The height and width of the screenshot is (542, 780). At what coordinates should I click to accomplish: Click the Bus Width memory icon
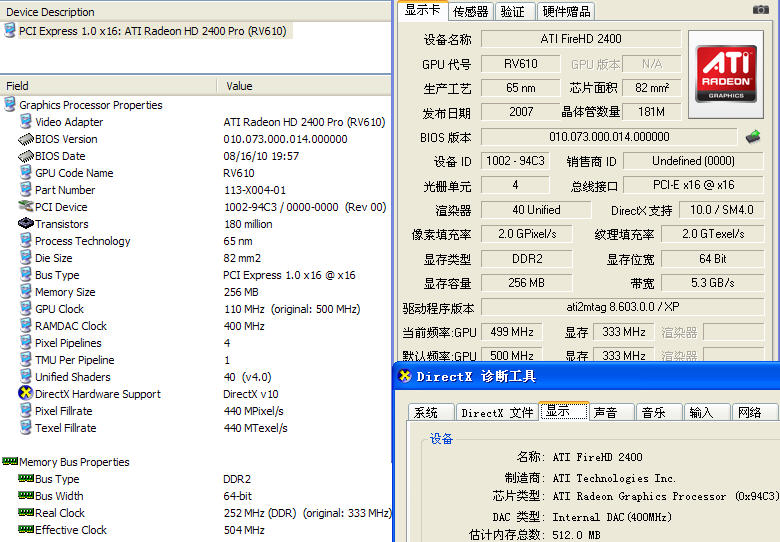point(25,495)
